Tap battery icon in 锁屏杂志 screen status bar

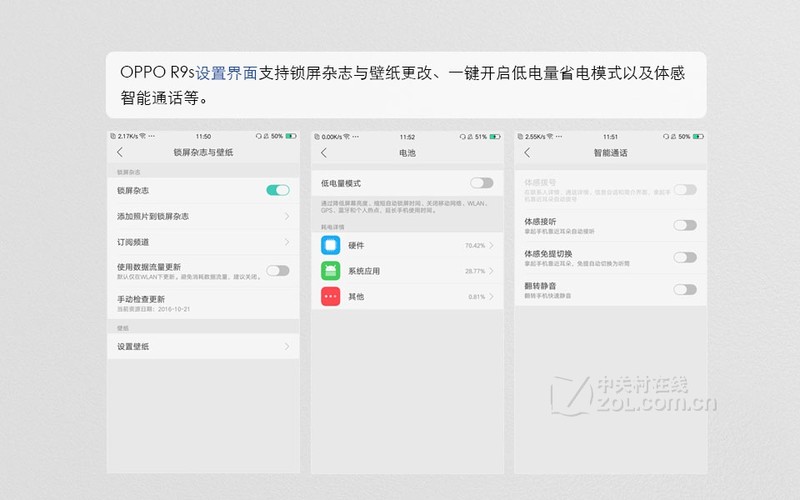click(x=291, y=136)
